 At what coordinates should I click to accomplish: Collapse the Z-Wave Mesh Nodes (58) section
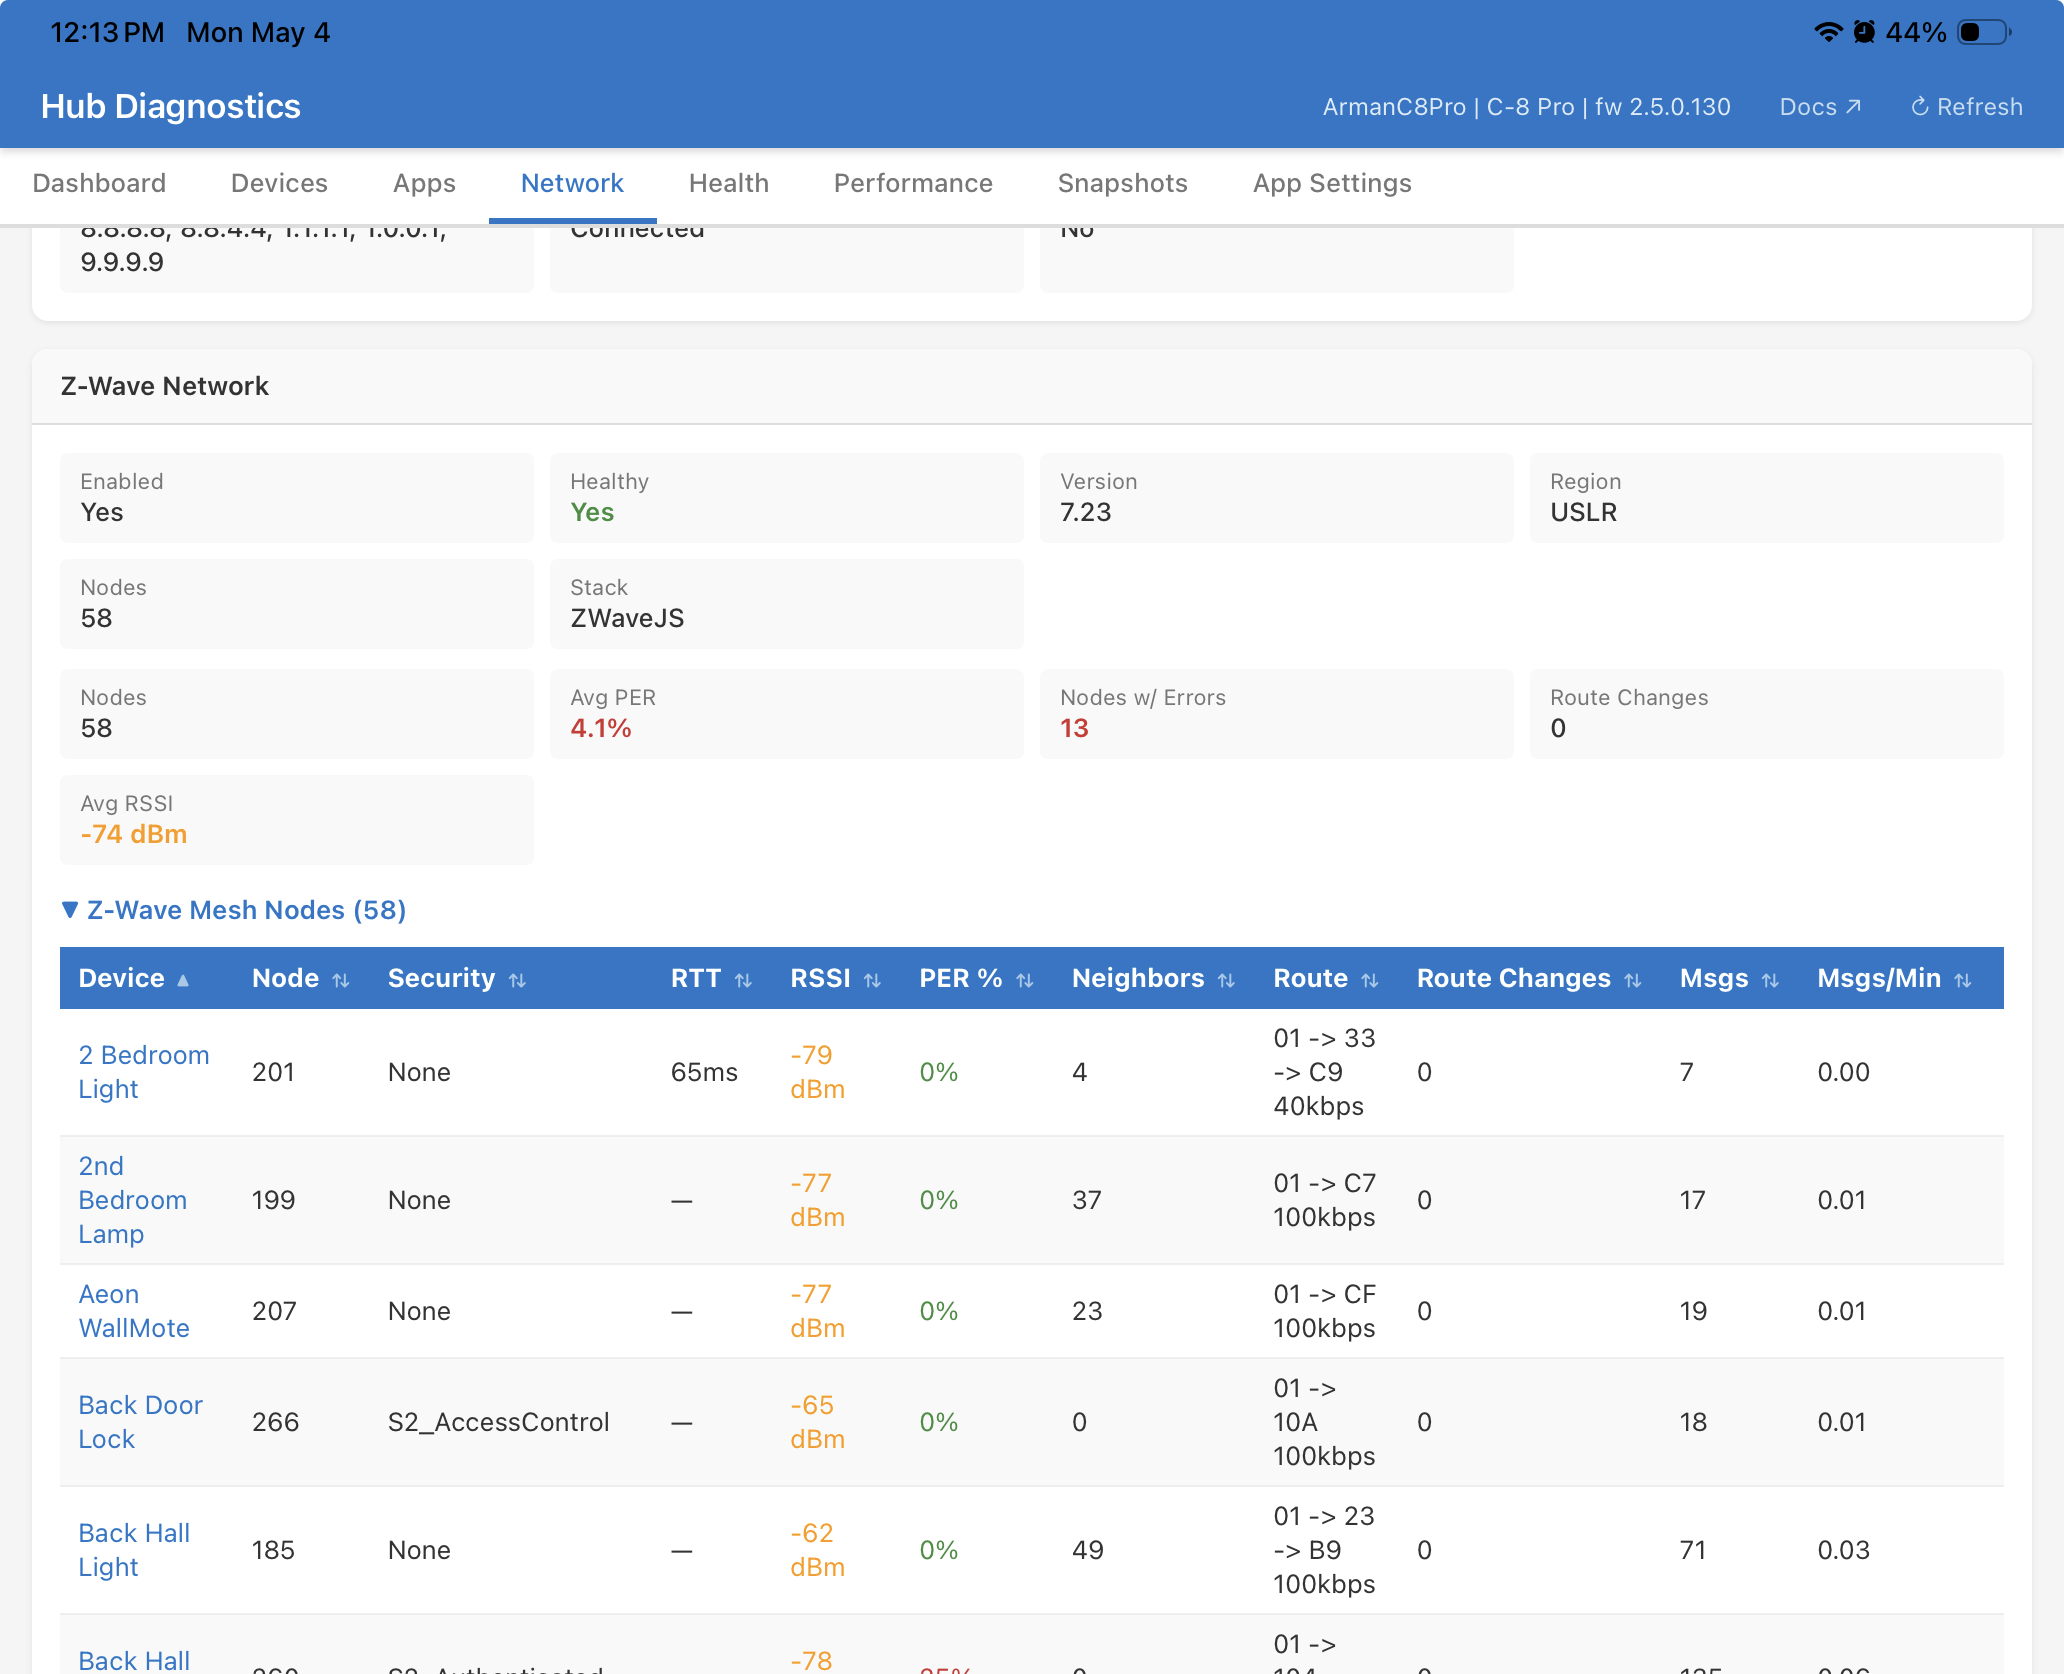[234, 910]
